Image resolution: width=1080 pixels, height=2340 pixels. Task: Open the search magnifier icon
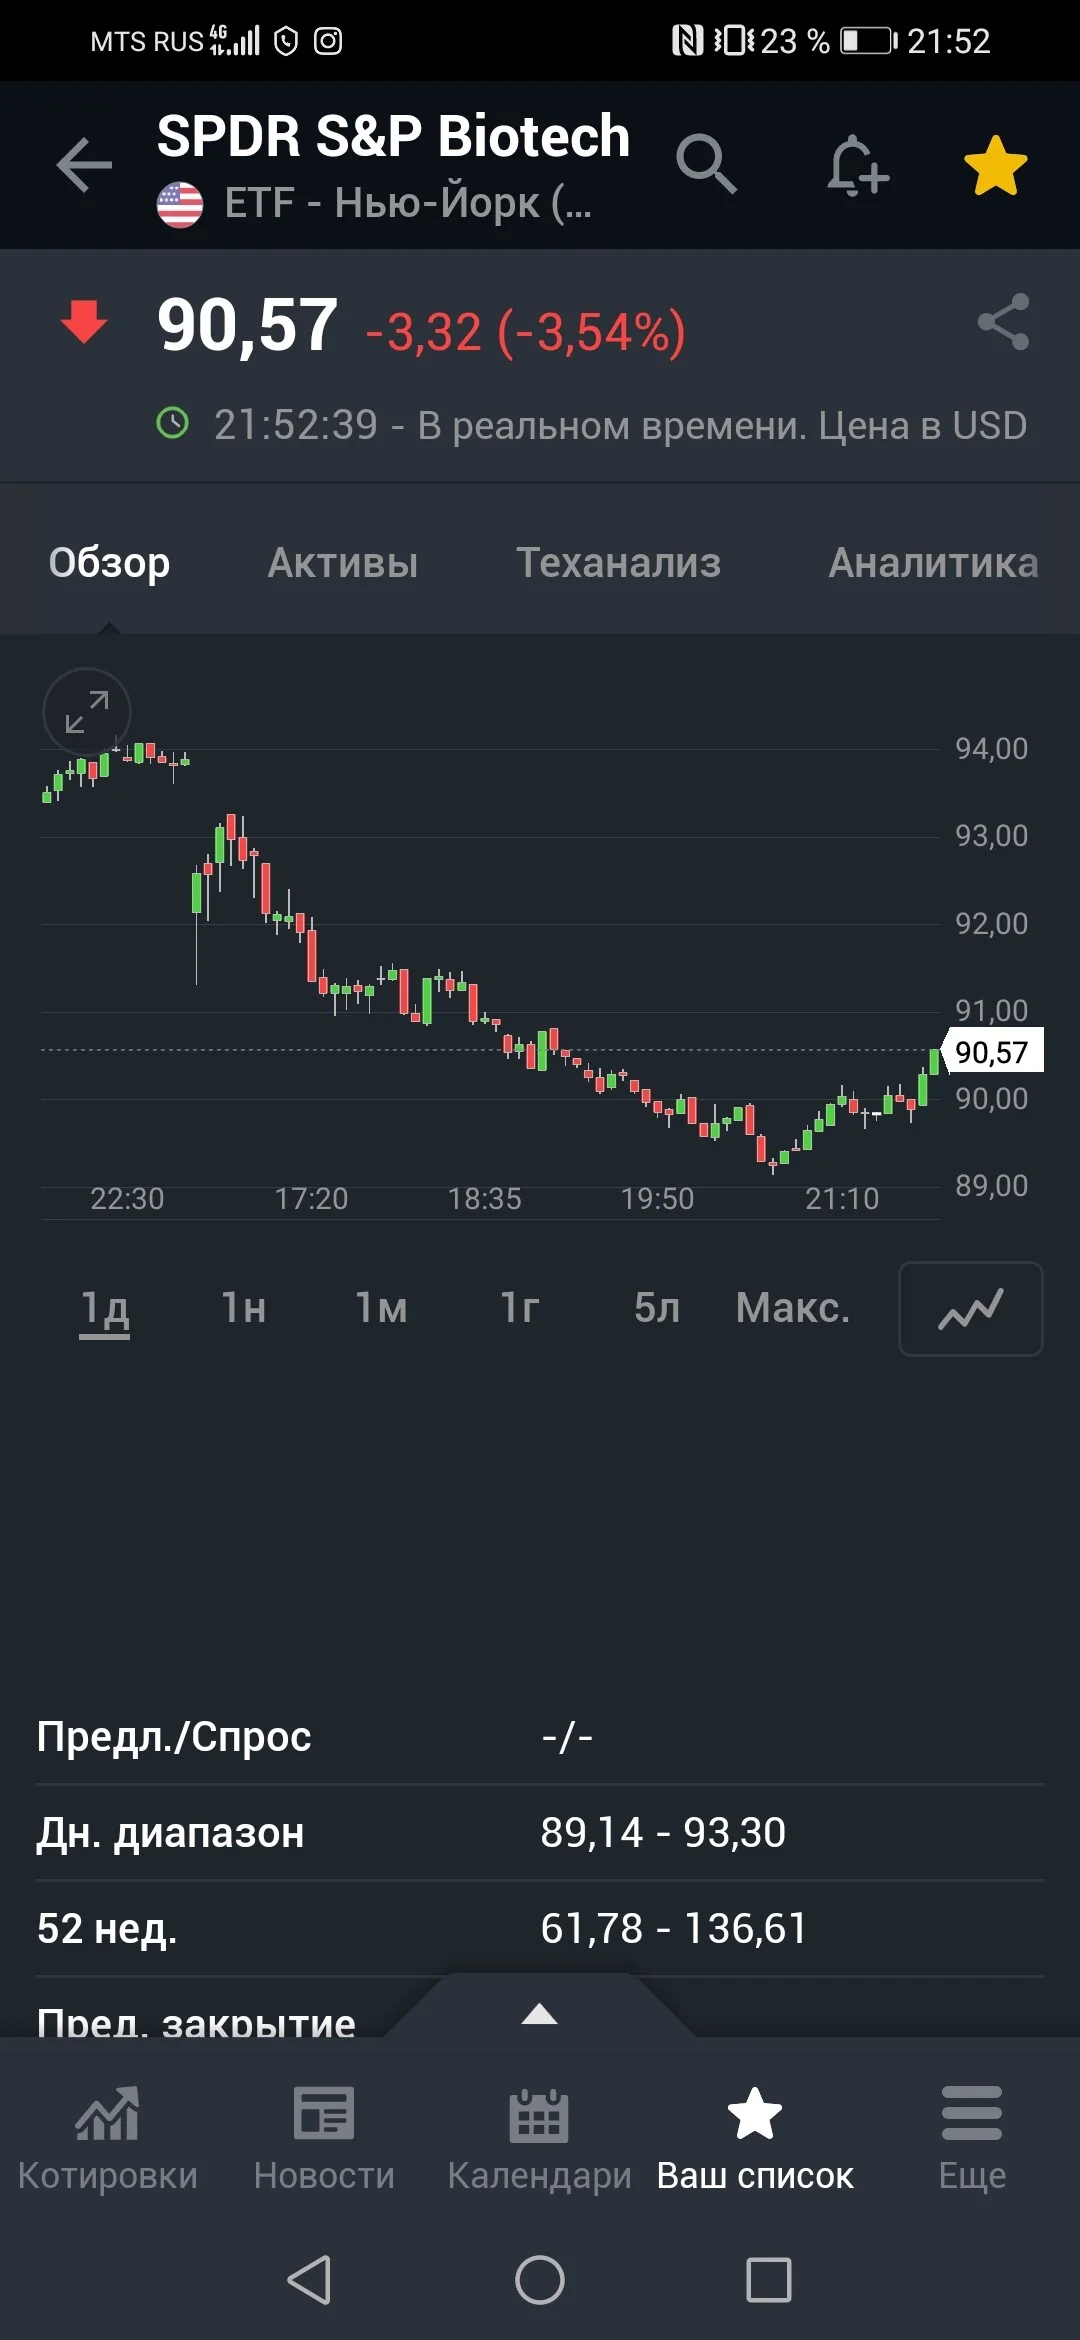(x=706, y=164)
